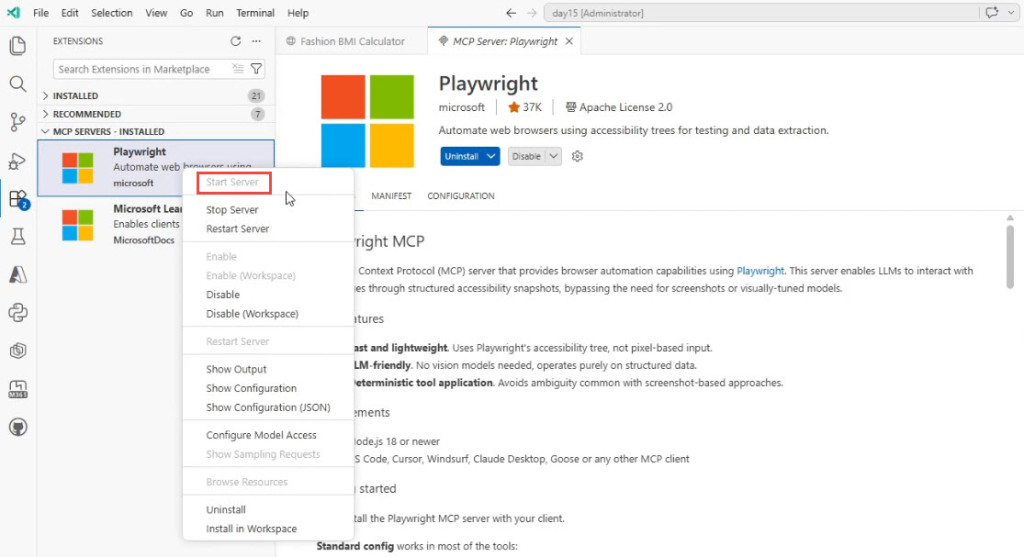Open the chat icon in title bar
Screen dimensions: 1024x557
point(992,12)
